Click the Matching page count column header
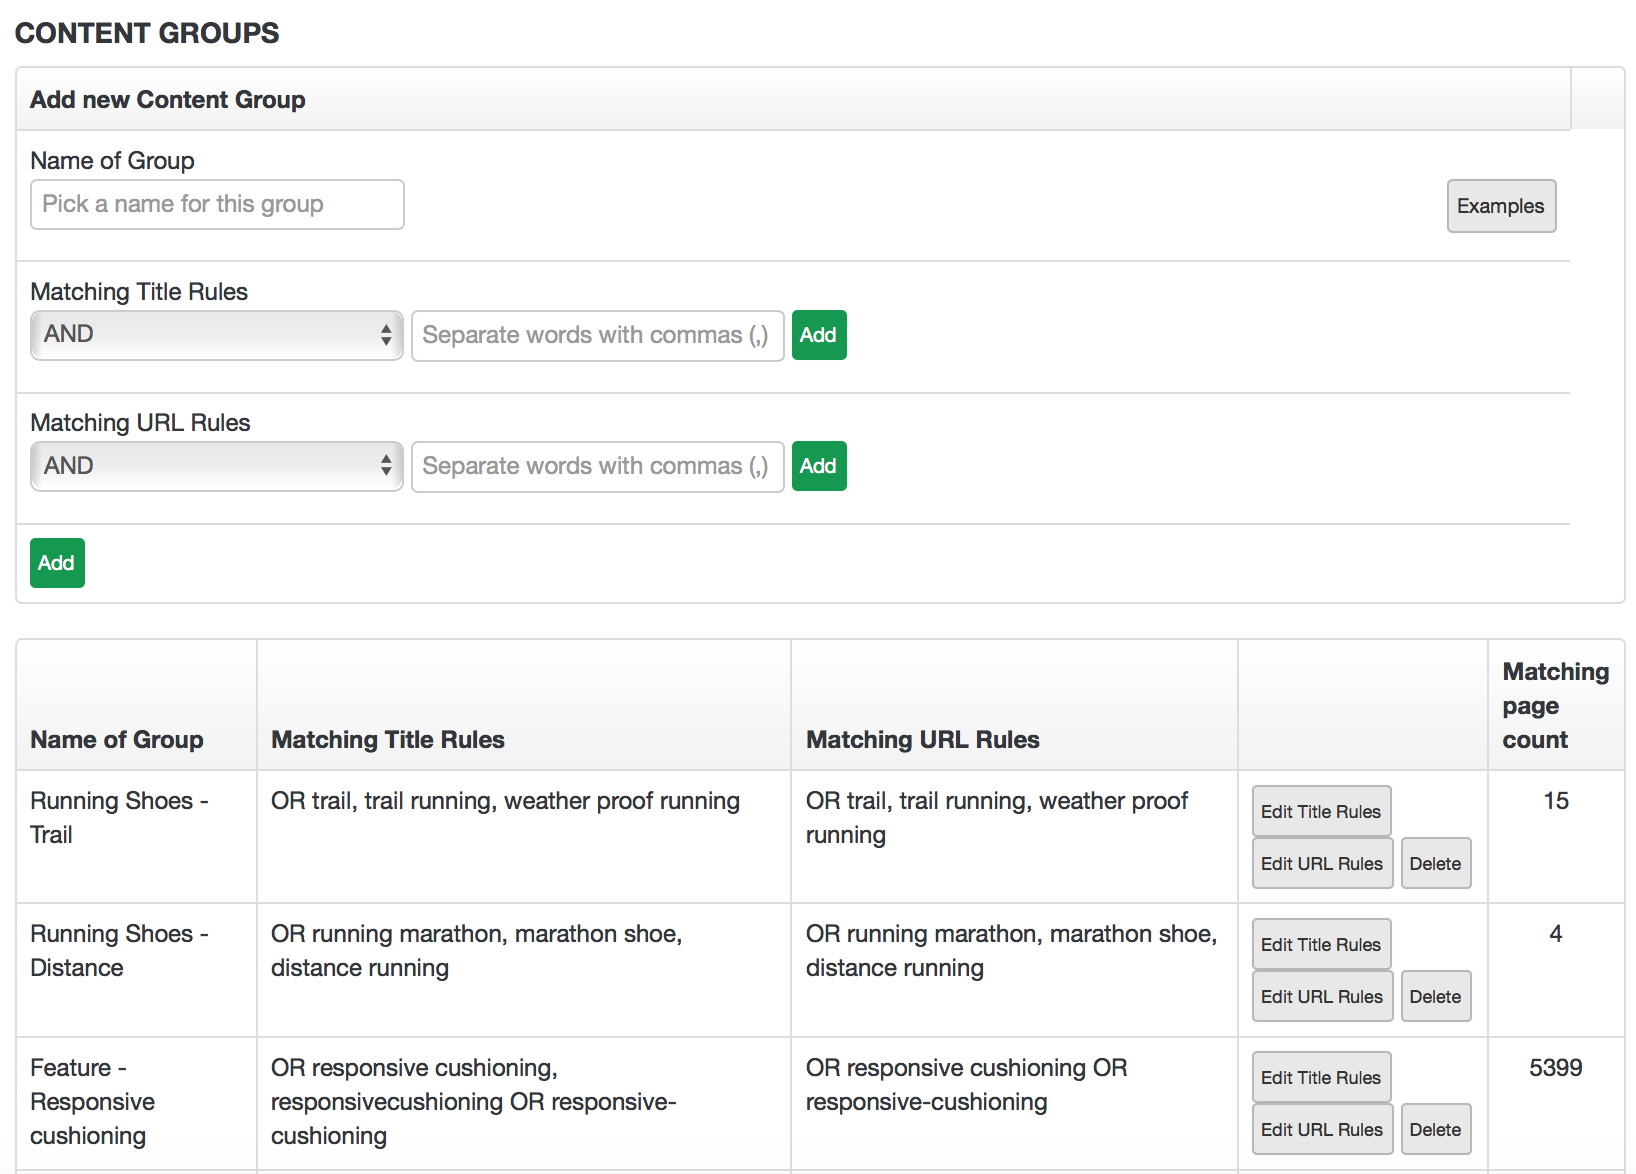1636x1174 pixels. [x=1554, y=705]
